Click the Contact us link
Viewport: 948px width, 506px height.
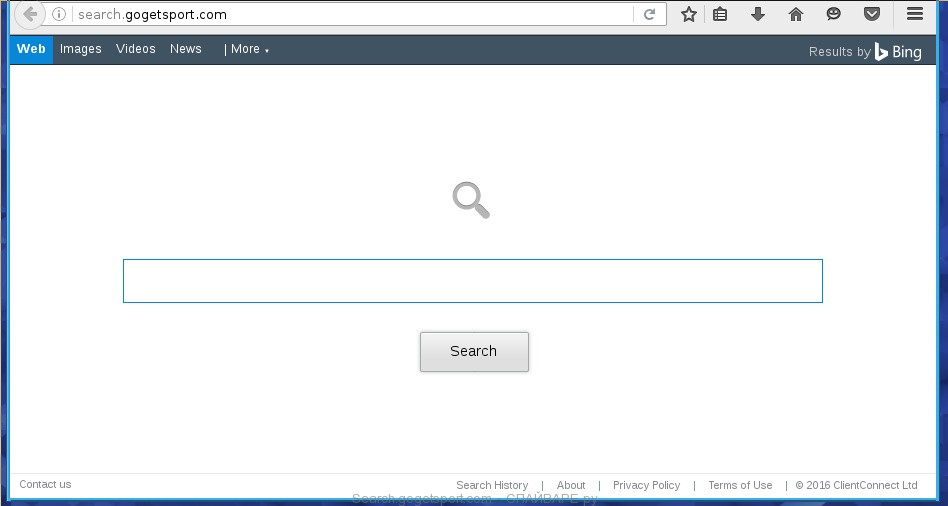45,484
